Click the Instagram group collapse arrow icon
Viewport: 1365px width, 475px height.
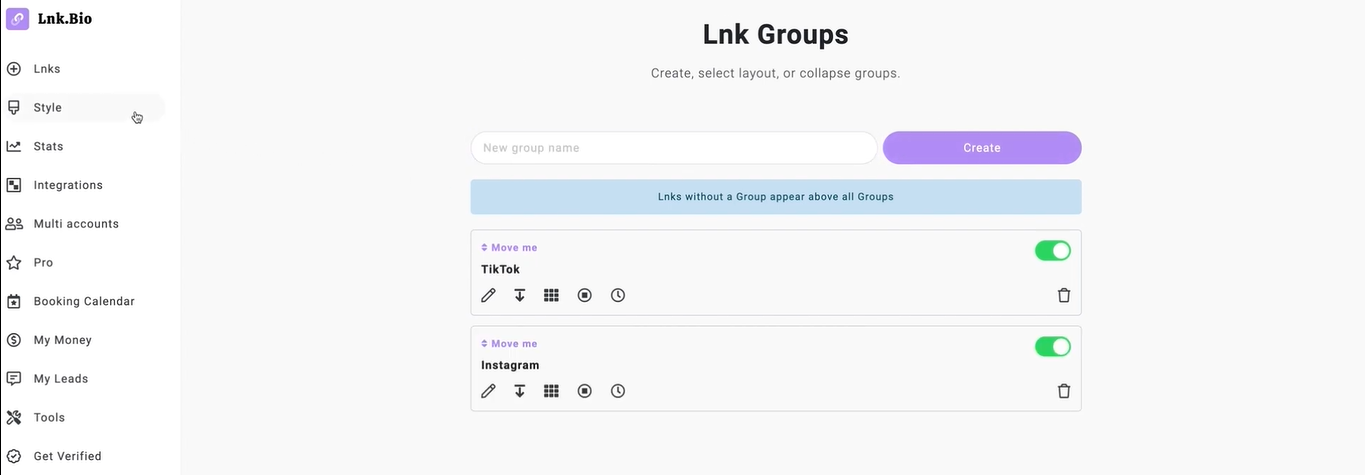point(520,391)
